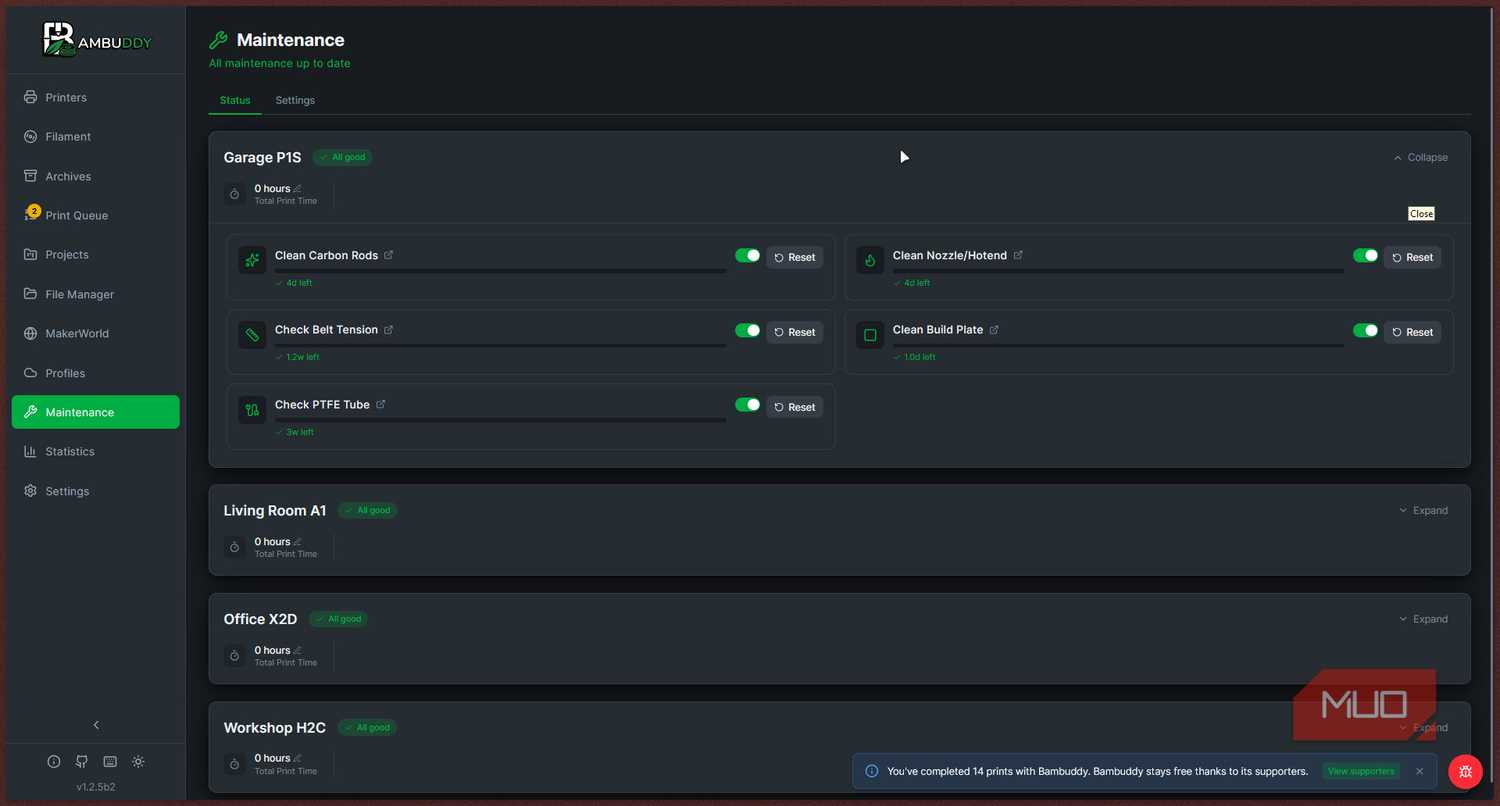Open Print Queue in the sidebar
Viewport: 1500px width, 806px height.
[96, 216]
